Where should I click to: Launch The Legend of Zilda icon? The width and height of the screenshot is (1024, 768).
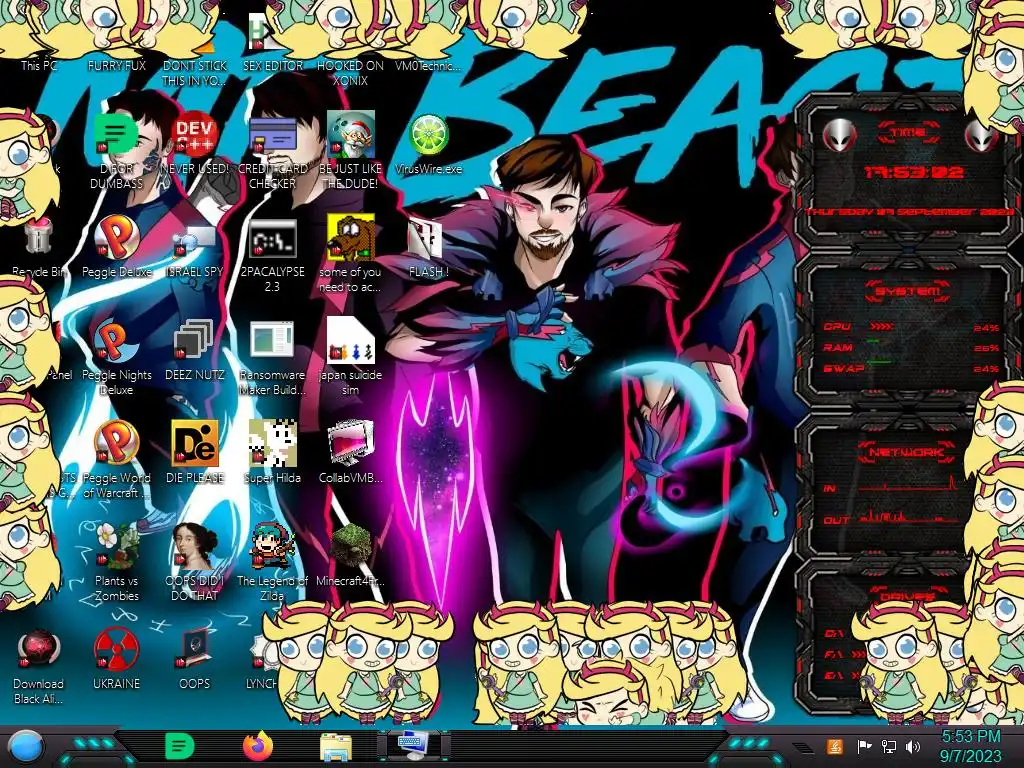tap(272, 546)
